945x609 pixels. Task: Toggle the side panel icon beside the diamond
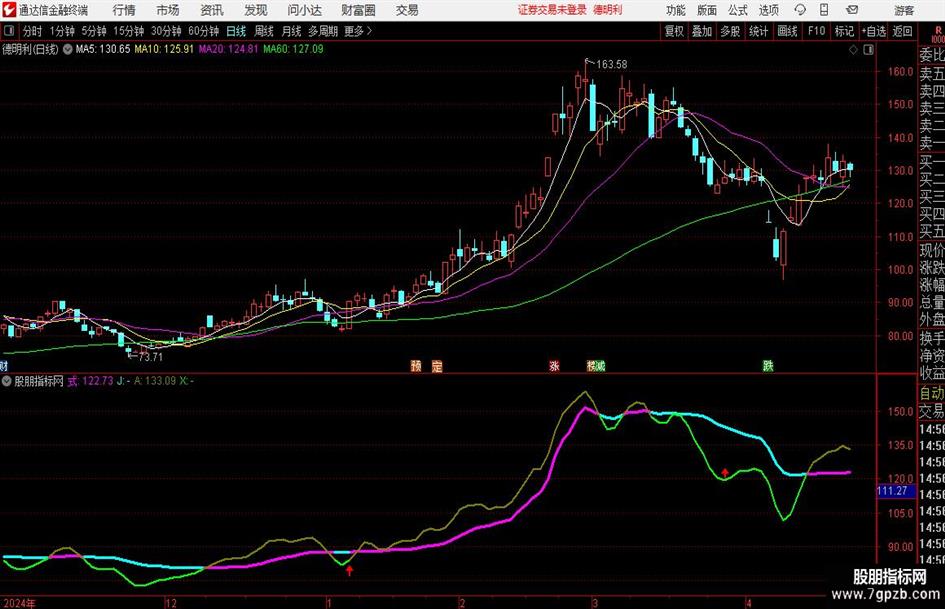pyautogui.click(x=868, y=50)
